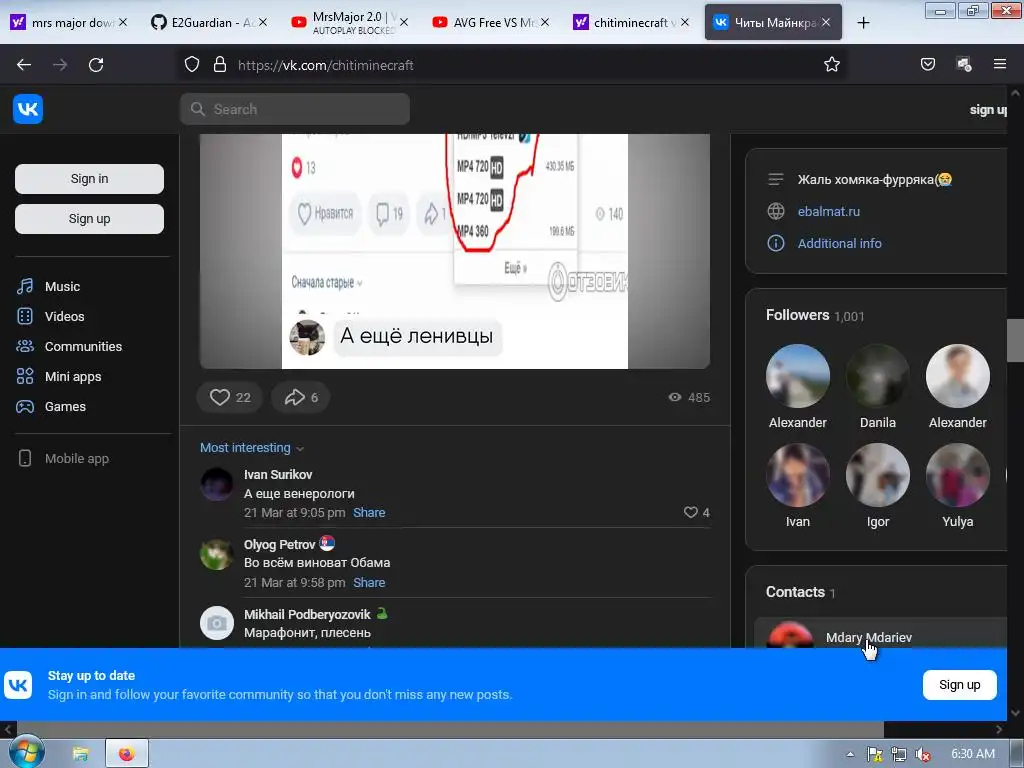Open the post image thumbnail
This screenshot has width=1024, height=768.
(455, 251)
